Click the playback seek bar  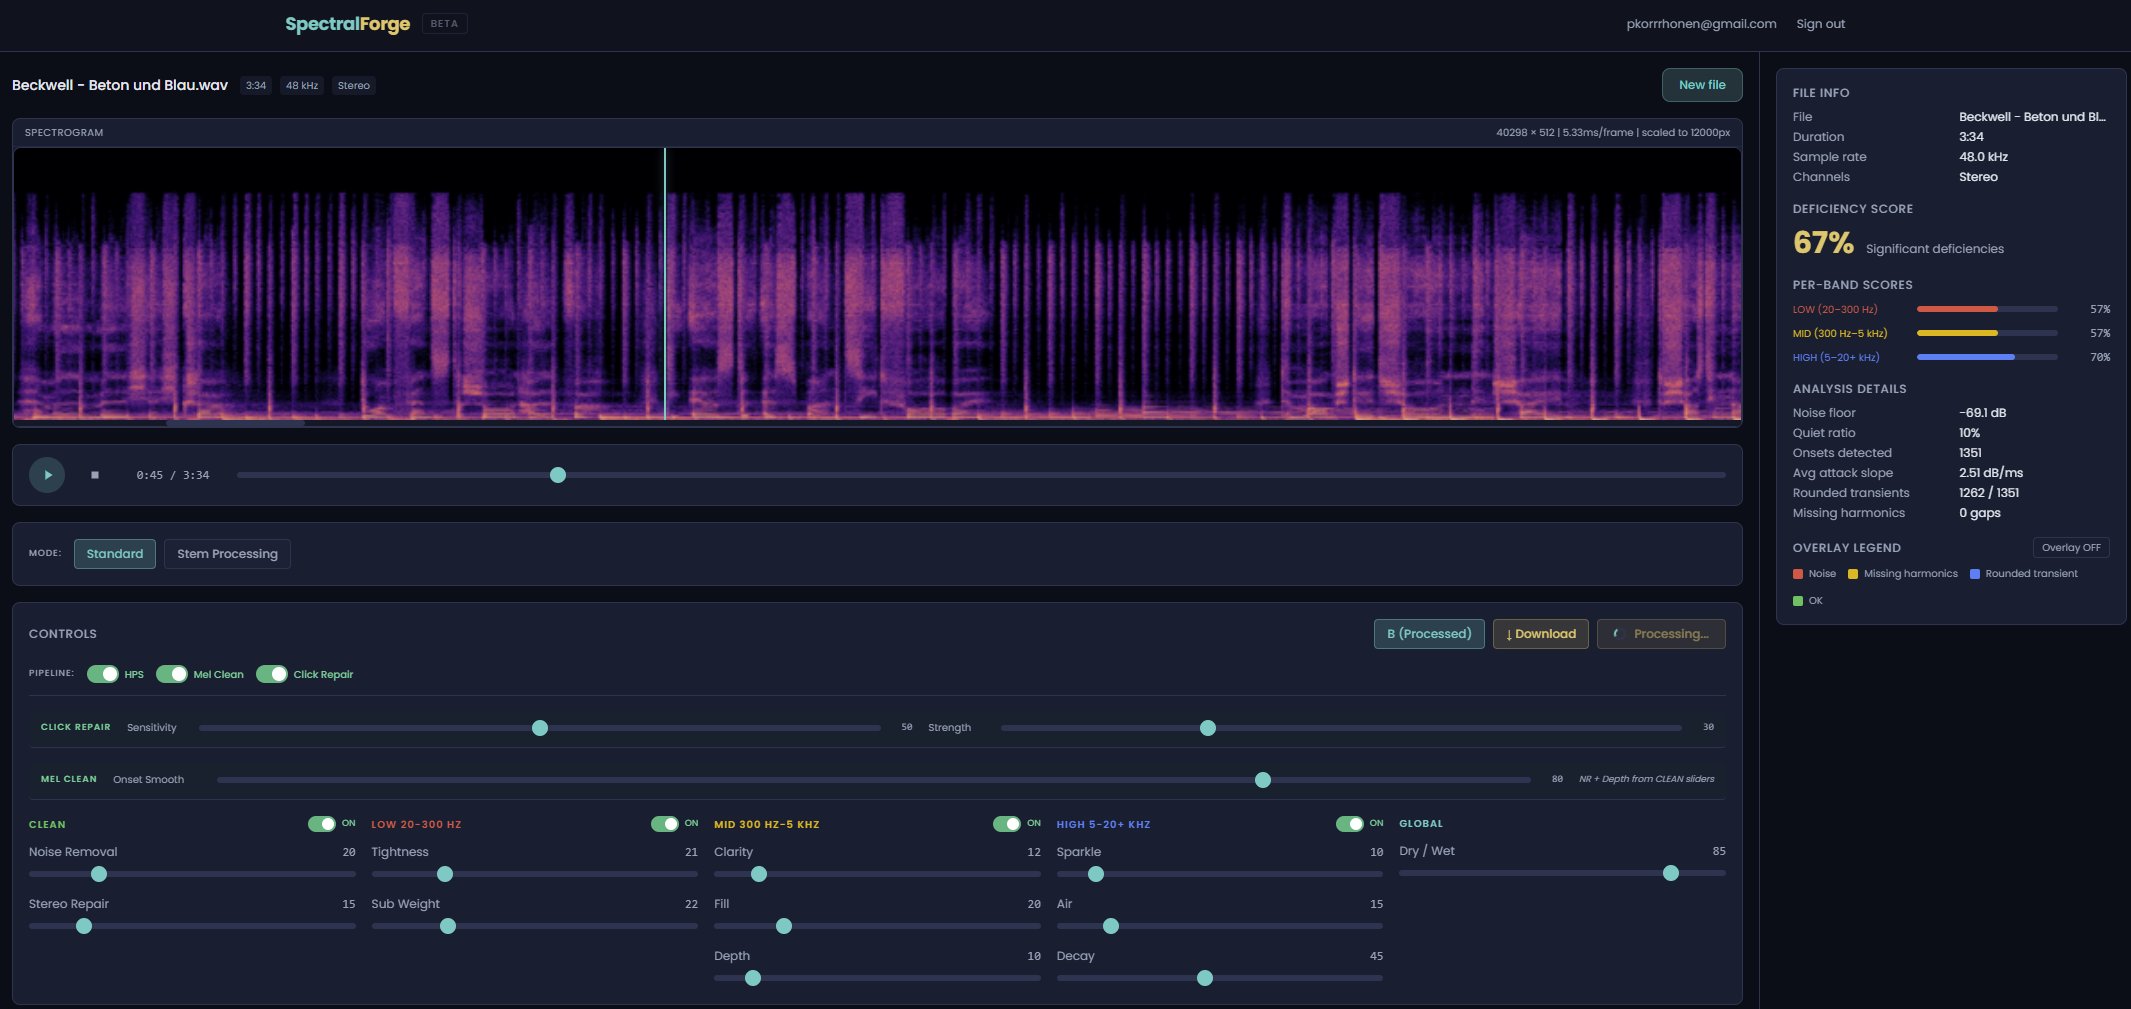558,475
